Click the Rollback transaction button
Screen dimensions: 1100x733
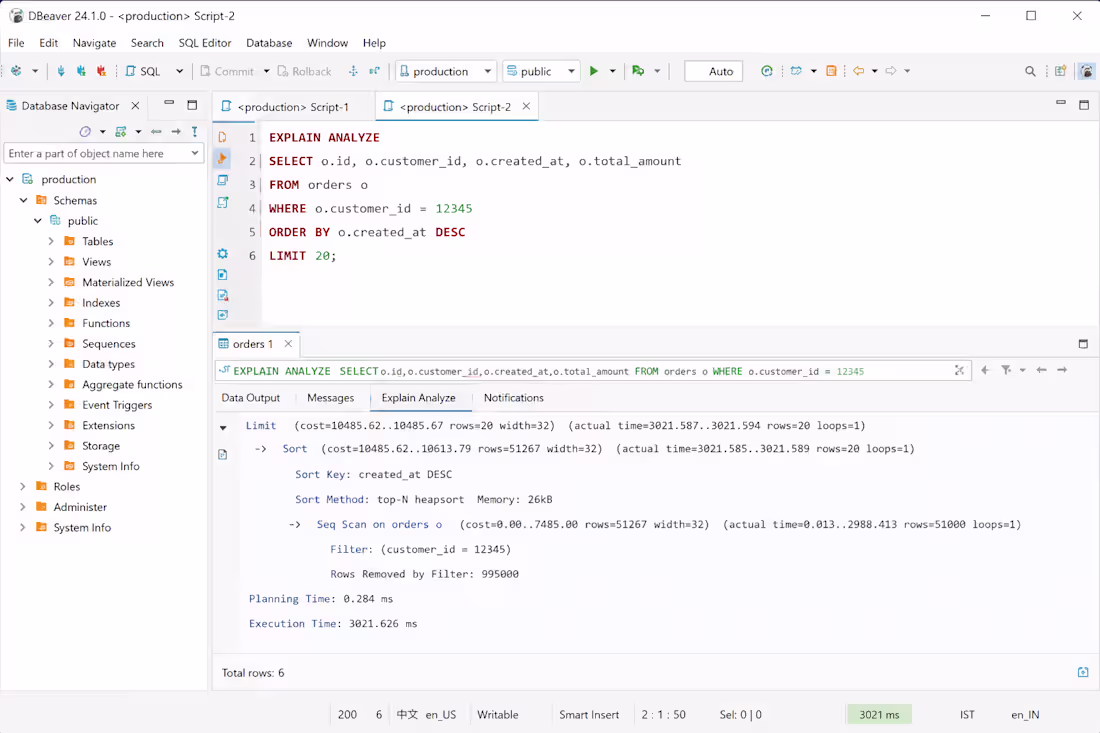tap(304, 71)
